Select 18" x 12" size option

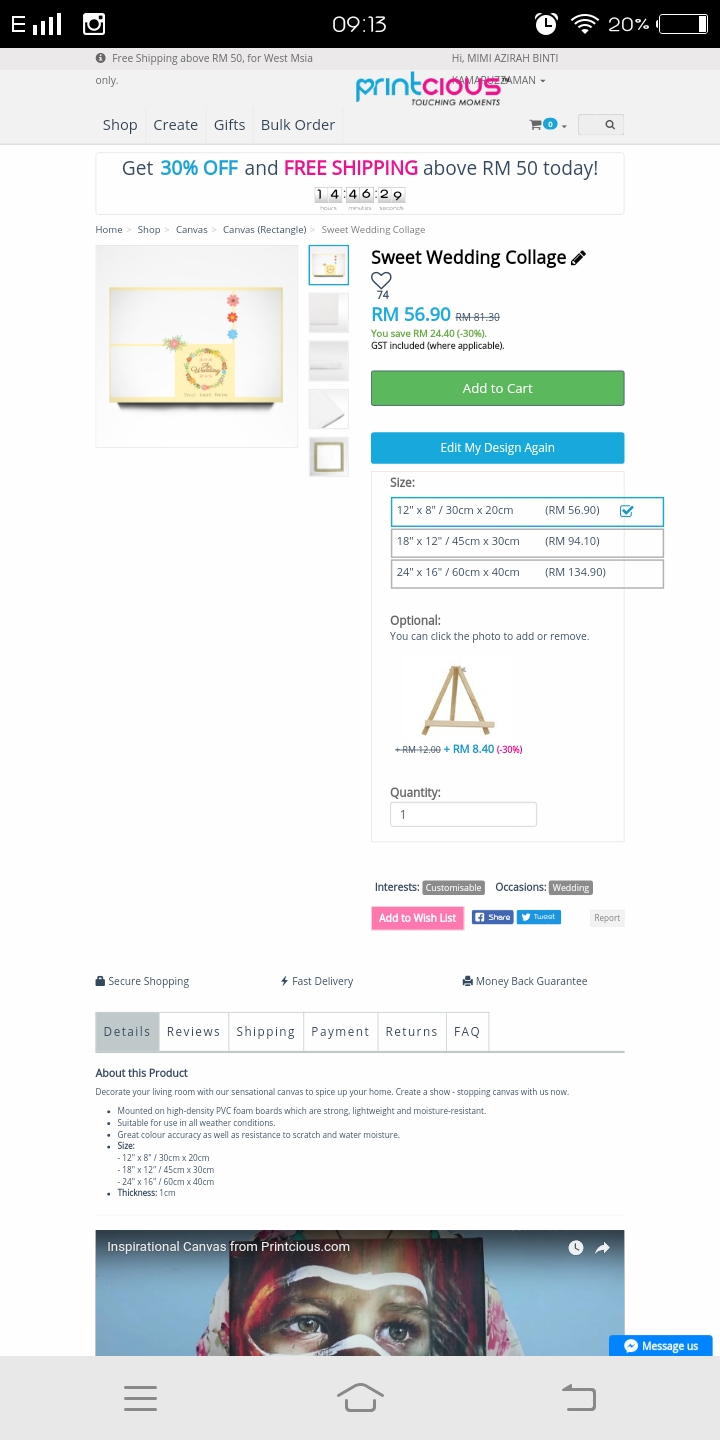coord(527,542)
